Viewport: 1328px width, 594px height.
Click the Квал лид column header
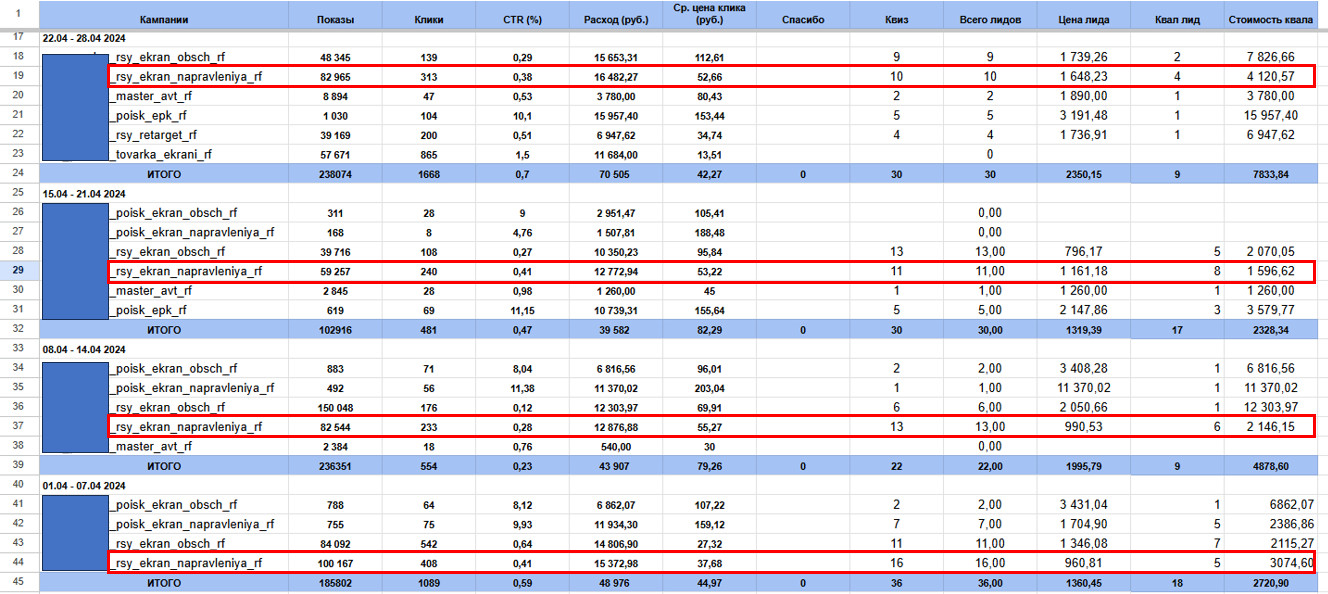1176,20
